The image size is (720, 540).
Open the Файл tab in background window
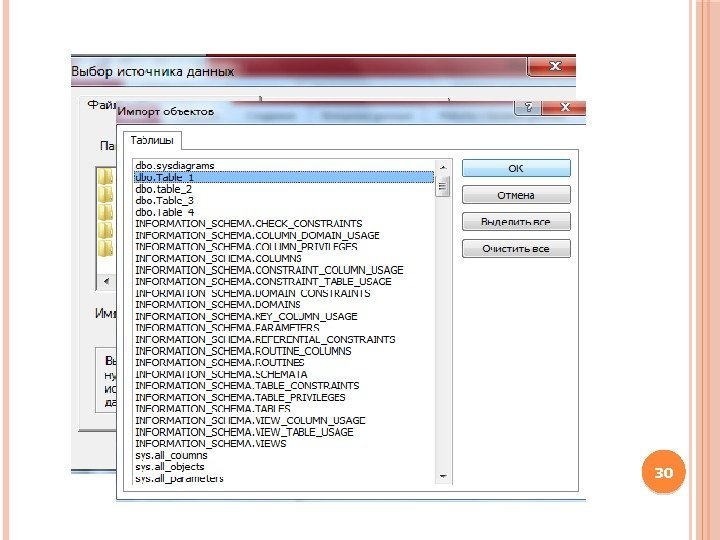pyautogui.click(x=101, y=105)
